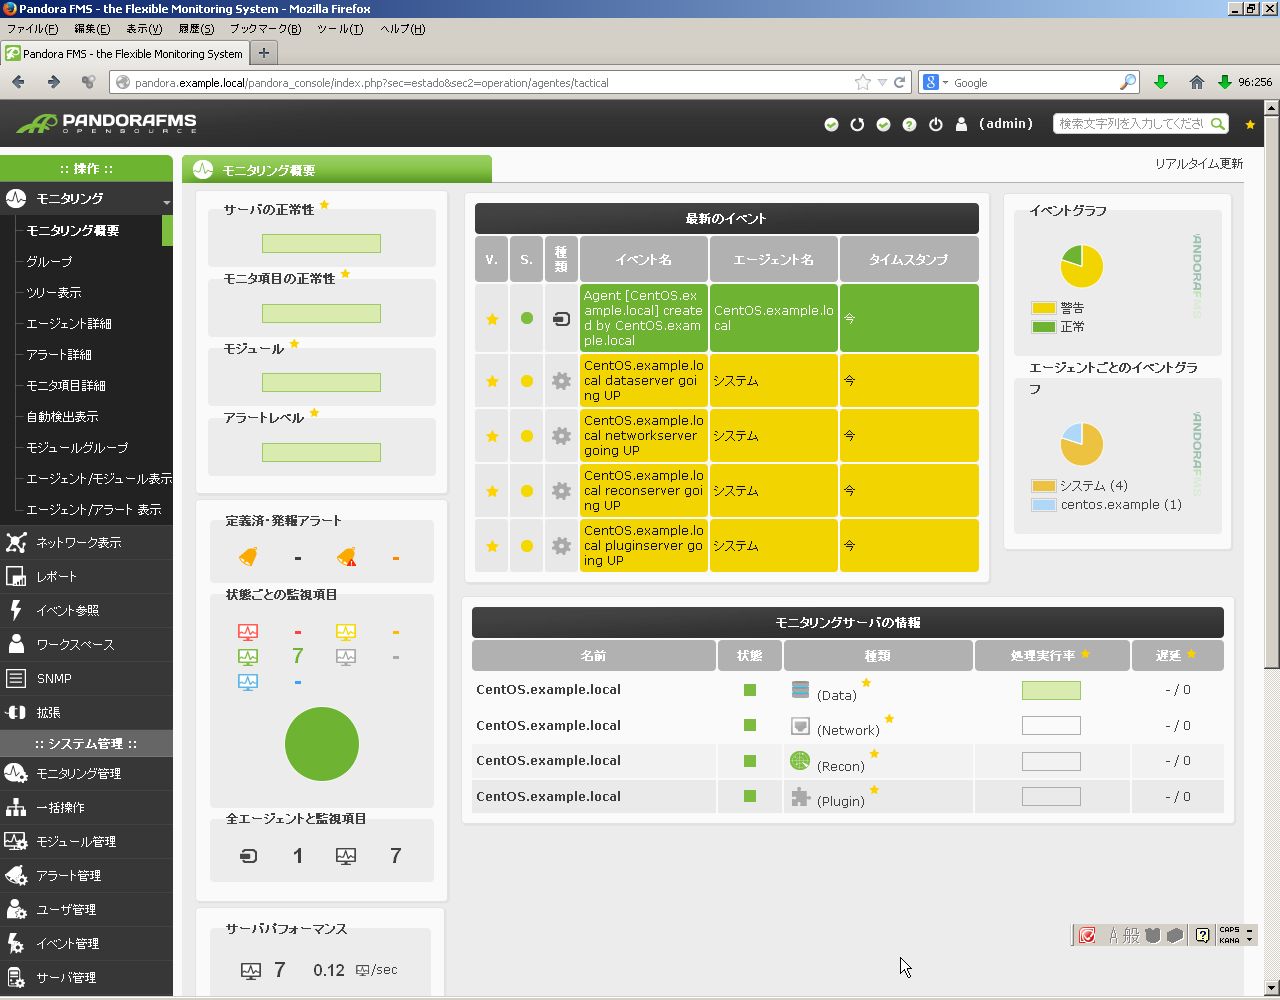Viewport: 1280px width, 1000px height.
Task: Open the 表示(V) menu
Action: click(144, 29)
